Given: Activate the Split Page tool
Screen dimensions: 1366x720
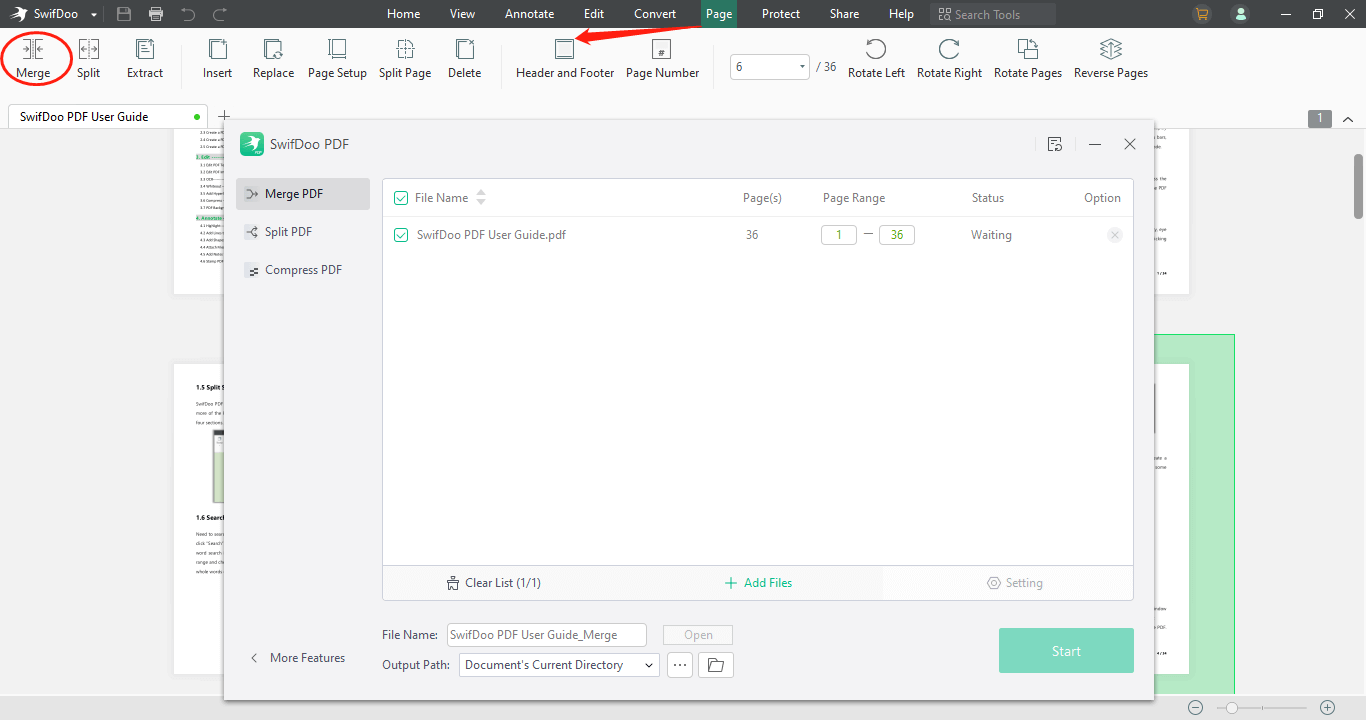Looking at the screenshot, I should coord(405,59).
